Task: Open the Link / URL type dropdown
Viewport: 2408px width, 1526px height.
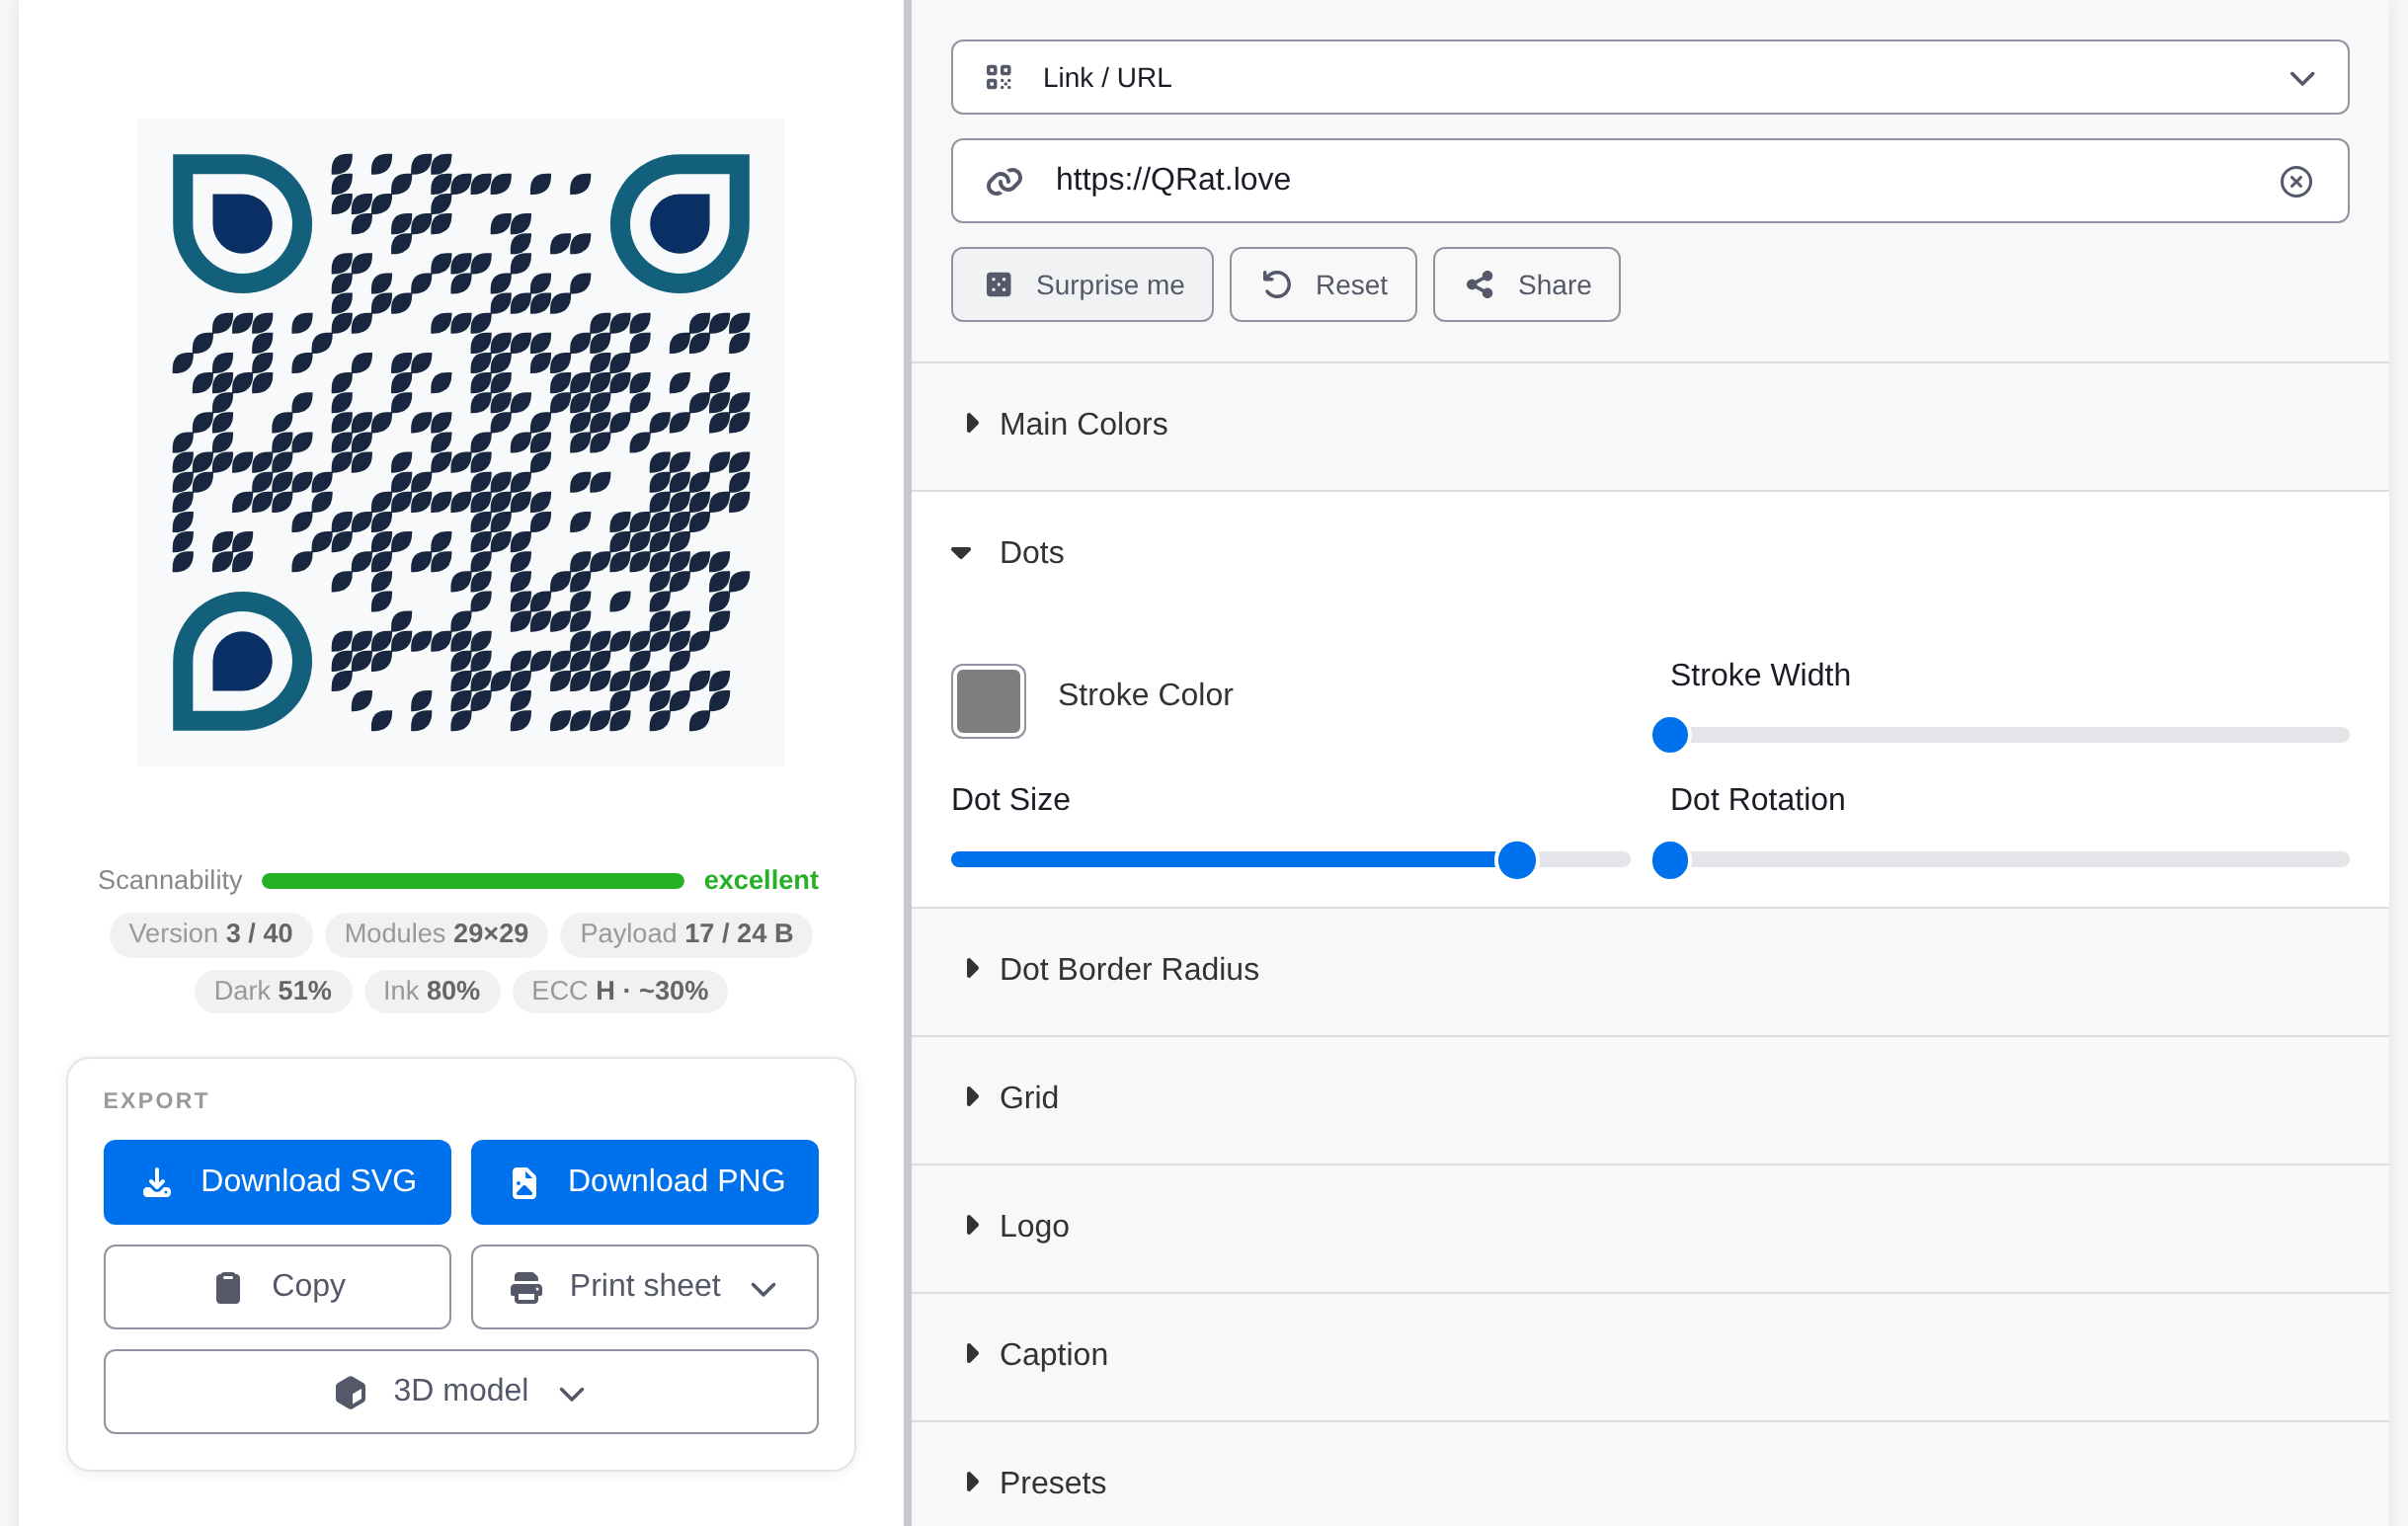Action: tap(1649, 77)
